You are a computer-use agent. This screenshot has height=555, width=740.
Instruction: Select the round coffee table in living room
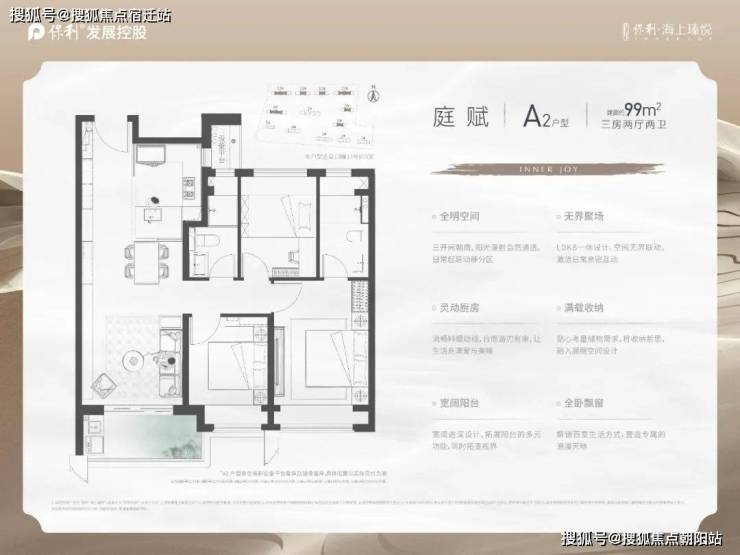tap(134, 361)
